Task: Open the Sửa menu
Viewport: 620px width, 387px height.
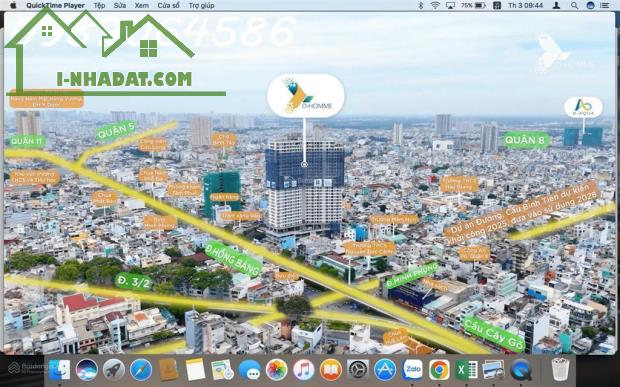Action: click(x=119, y=5)
